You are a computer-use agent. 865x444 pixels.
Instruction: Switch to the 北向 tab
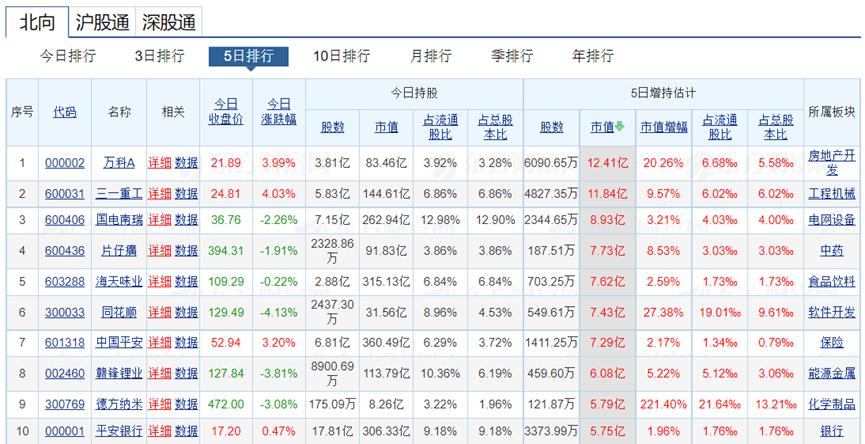point(37,22)
